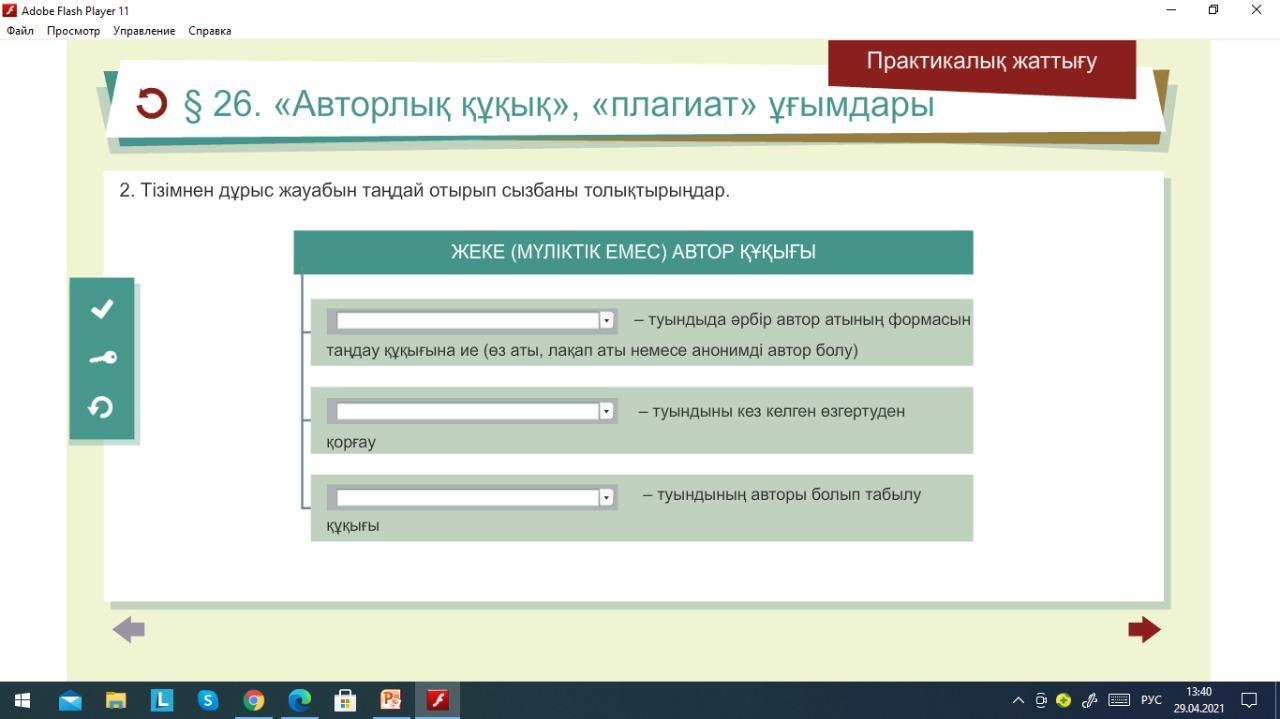Viewport: 1280px width, 719px height.
Task: Open the Просмотр menu
Action: [73, 31]
